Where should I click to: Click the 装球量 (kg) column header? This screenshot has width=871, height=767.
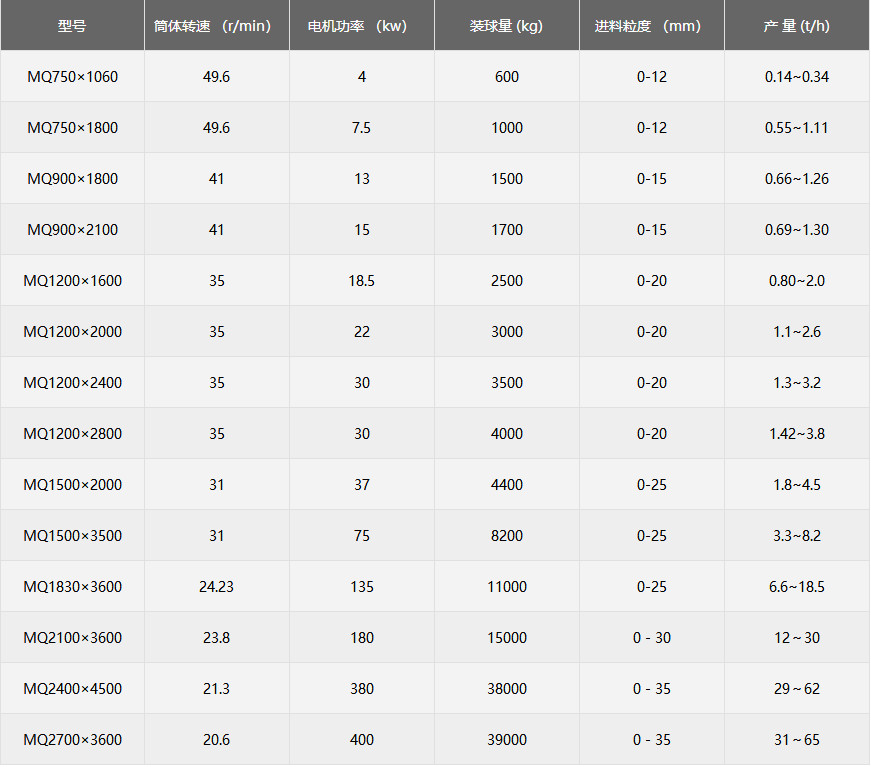(507, 26)
